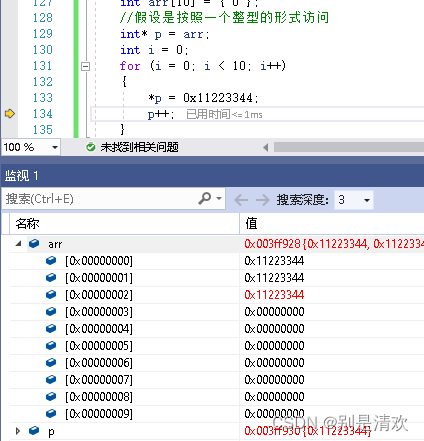This screenshot has width=424, height=441.
Task: Click the cube icon beside arr
Action: pyautogui.click(x=34, y=244)
